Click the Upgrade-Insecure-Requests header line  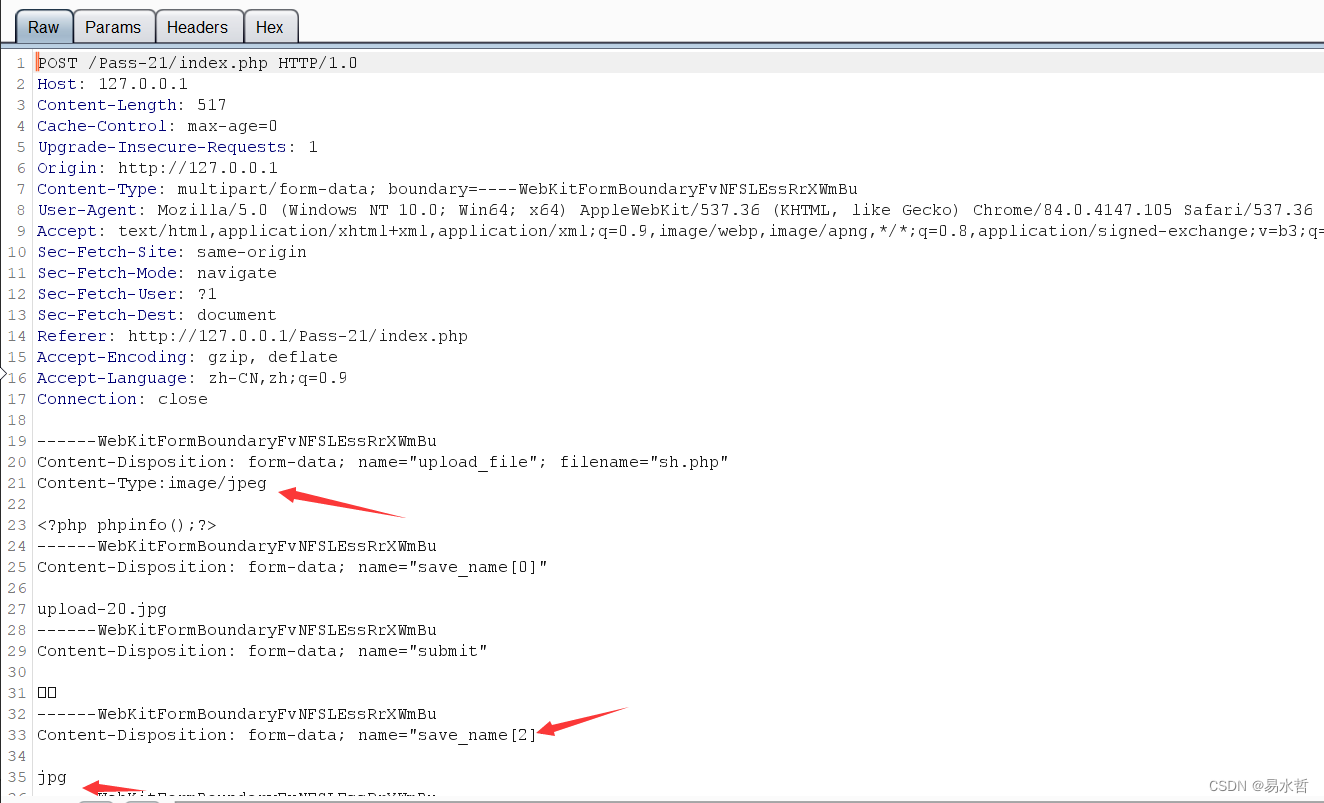click(x=177, y=147)
